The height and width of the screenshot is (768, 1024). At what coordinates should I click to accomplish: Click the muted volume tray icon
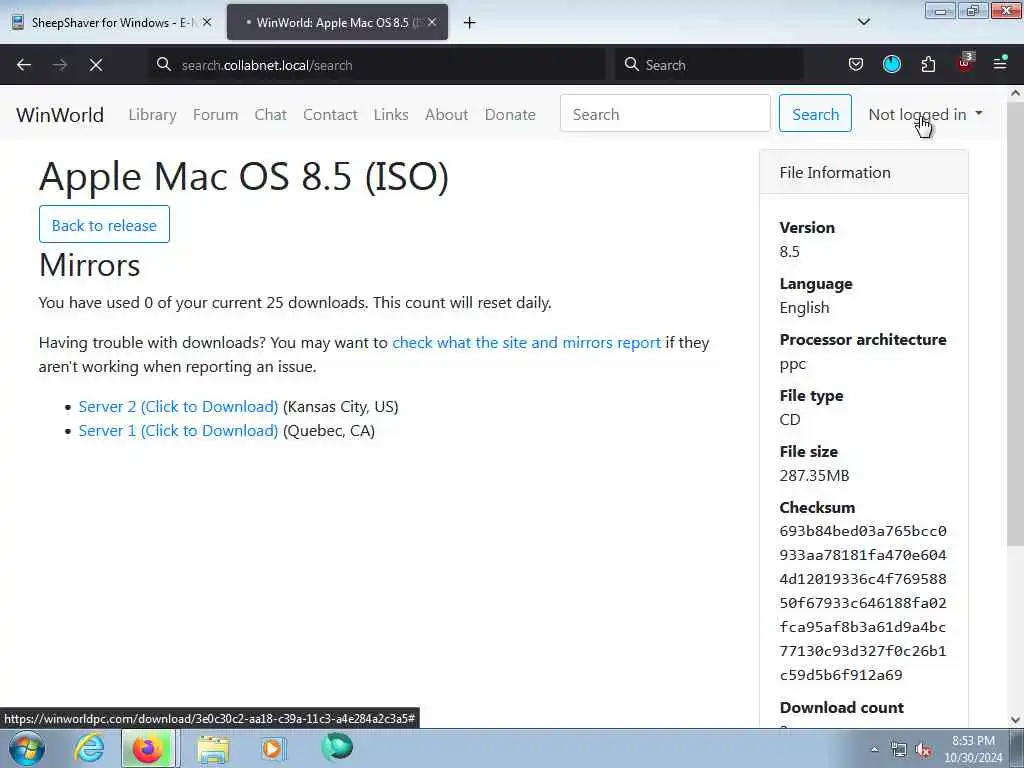[x=923, y=749]
